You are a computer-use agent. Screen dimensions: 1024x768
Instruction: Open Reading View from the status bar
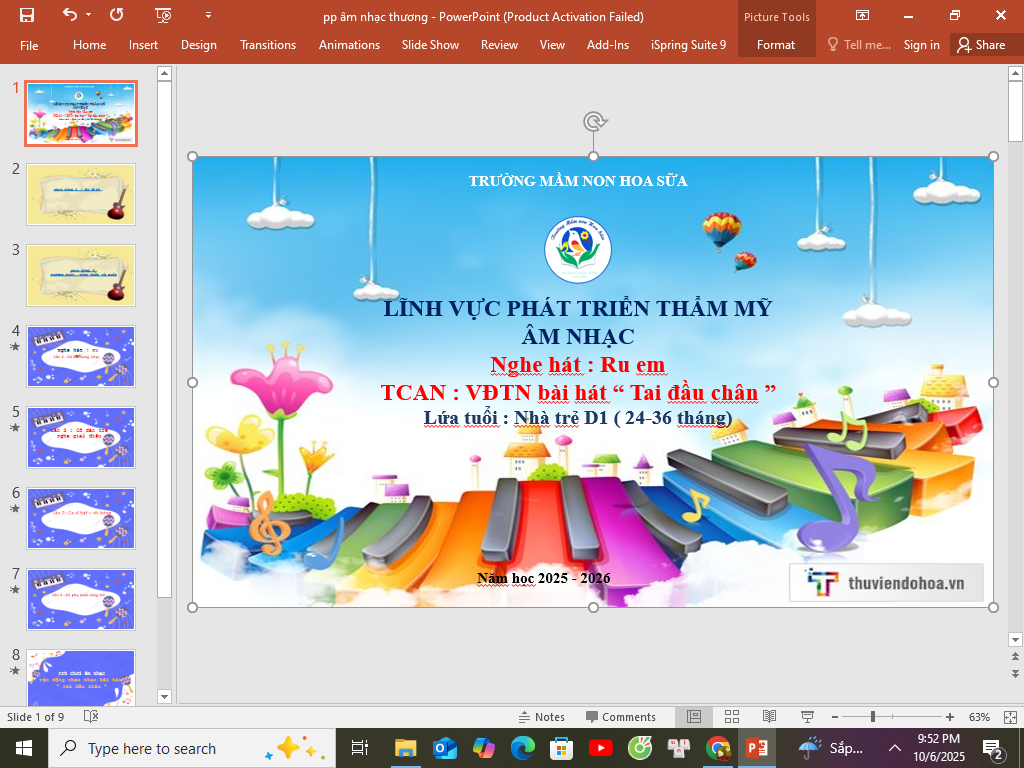[769, 717]
